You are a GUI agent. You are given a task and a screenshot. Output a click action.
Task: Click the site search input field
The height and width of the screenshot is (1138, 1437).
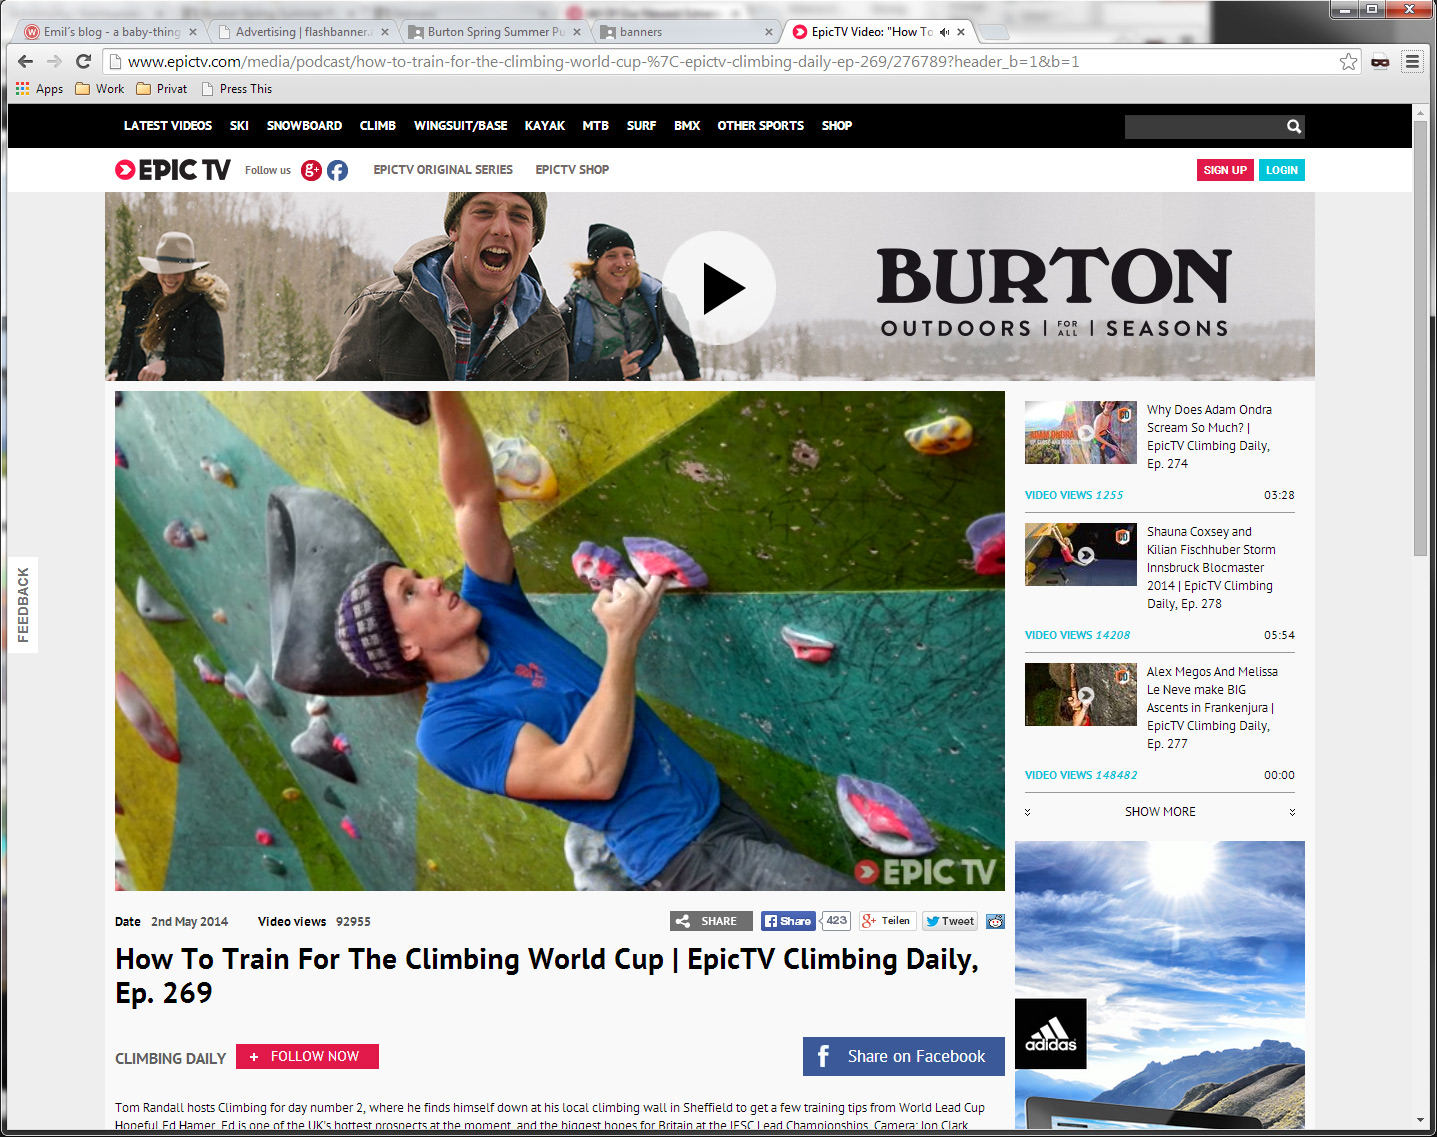coord(1204,126)
